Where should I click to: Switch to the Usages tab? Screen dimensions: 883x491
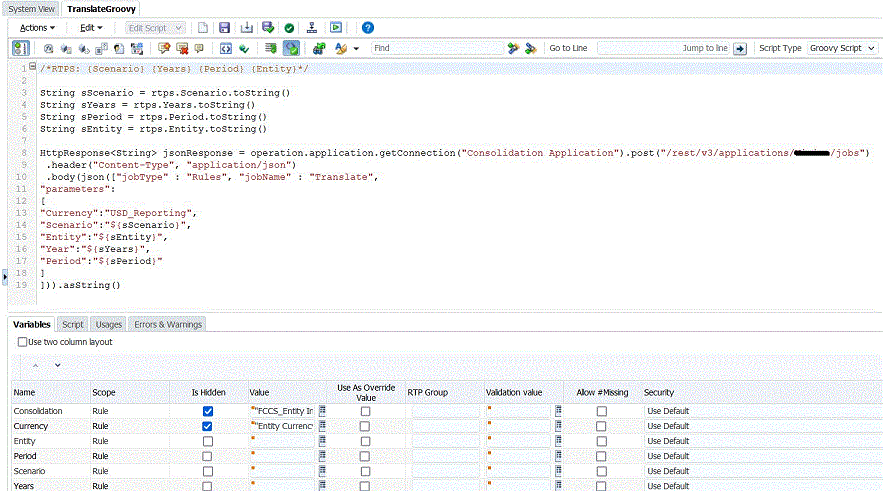108,324
